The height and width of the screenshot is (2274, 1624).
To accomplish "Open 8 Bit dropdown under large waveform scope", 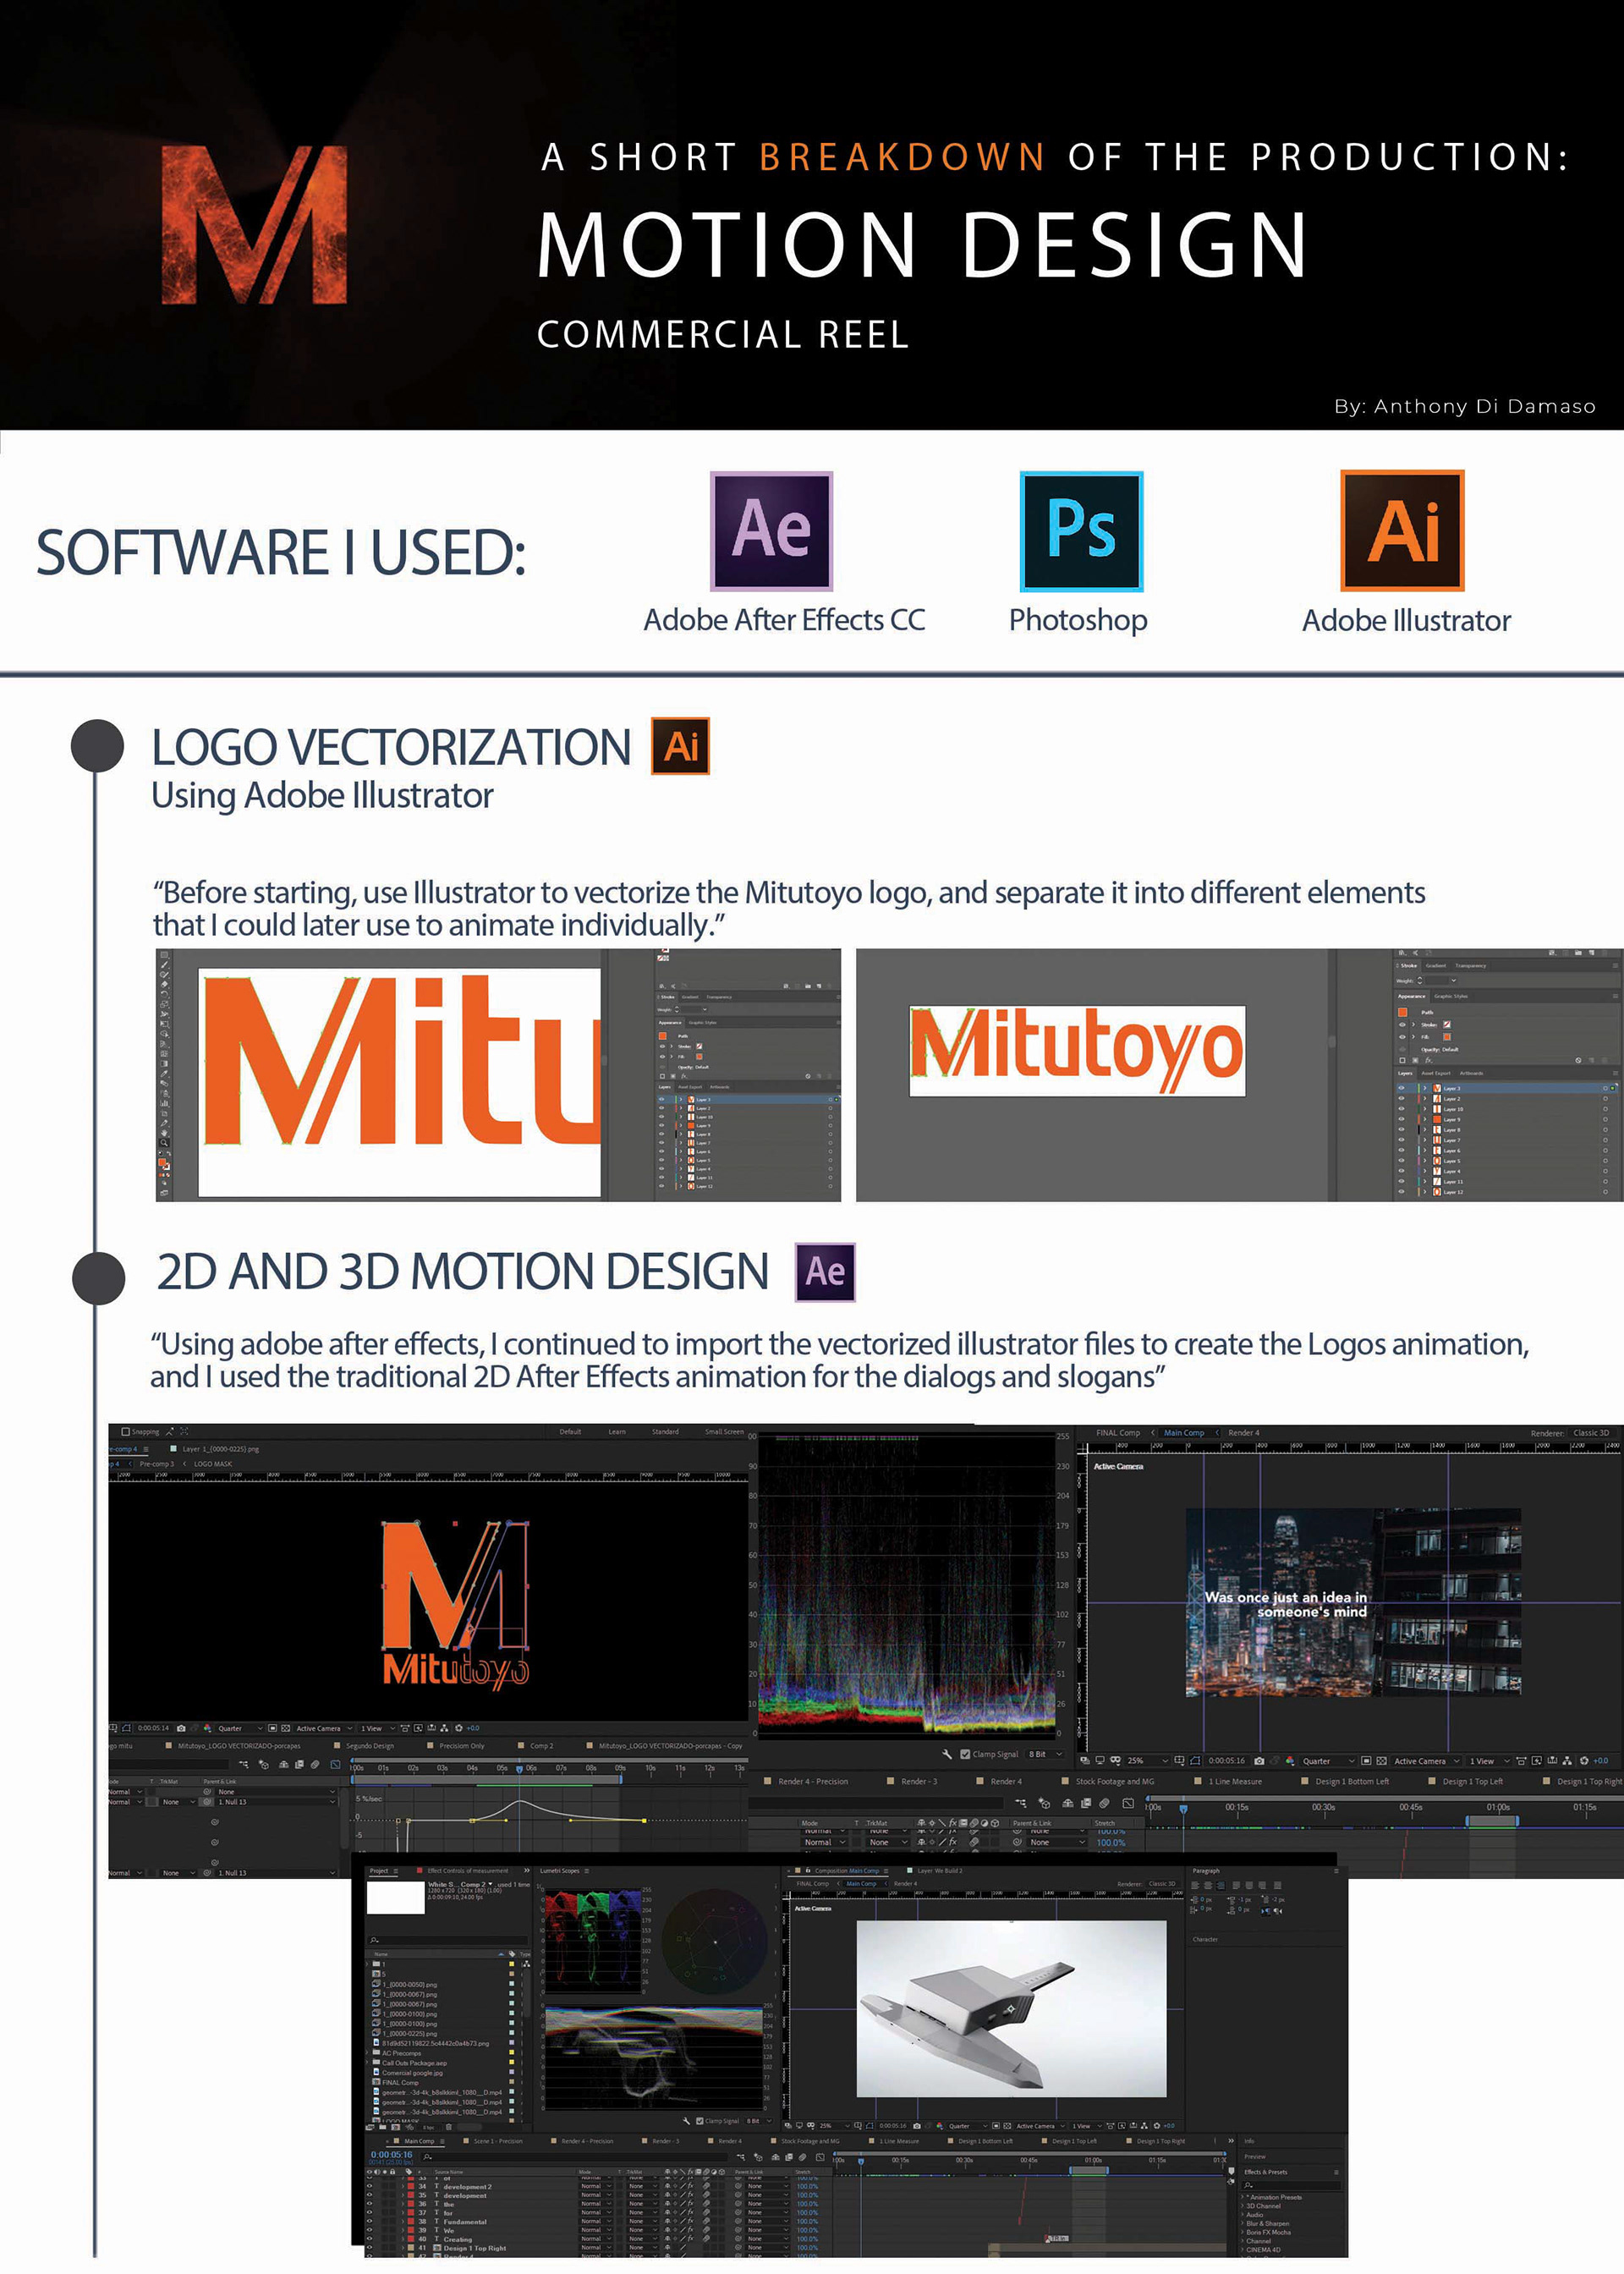I will click(1045, 1755).
